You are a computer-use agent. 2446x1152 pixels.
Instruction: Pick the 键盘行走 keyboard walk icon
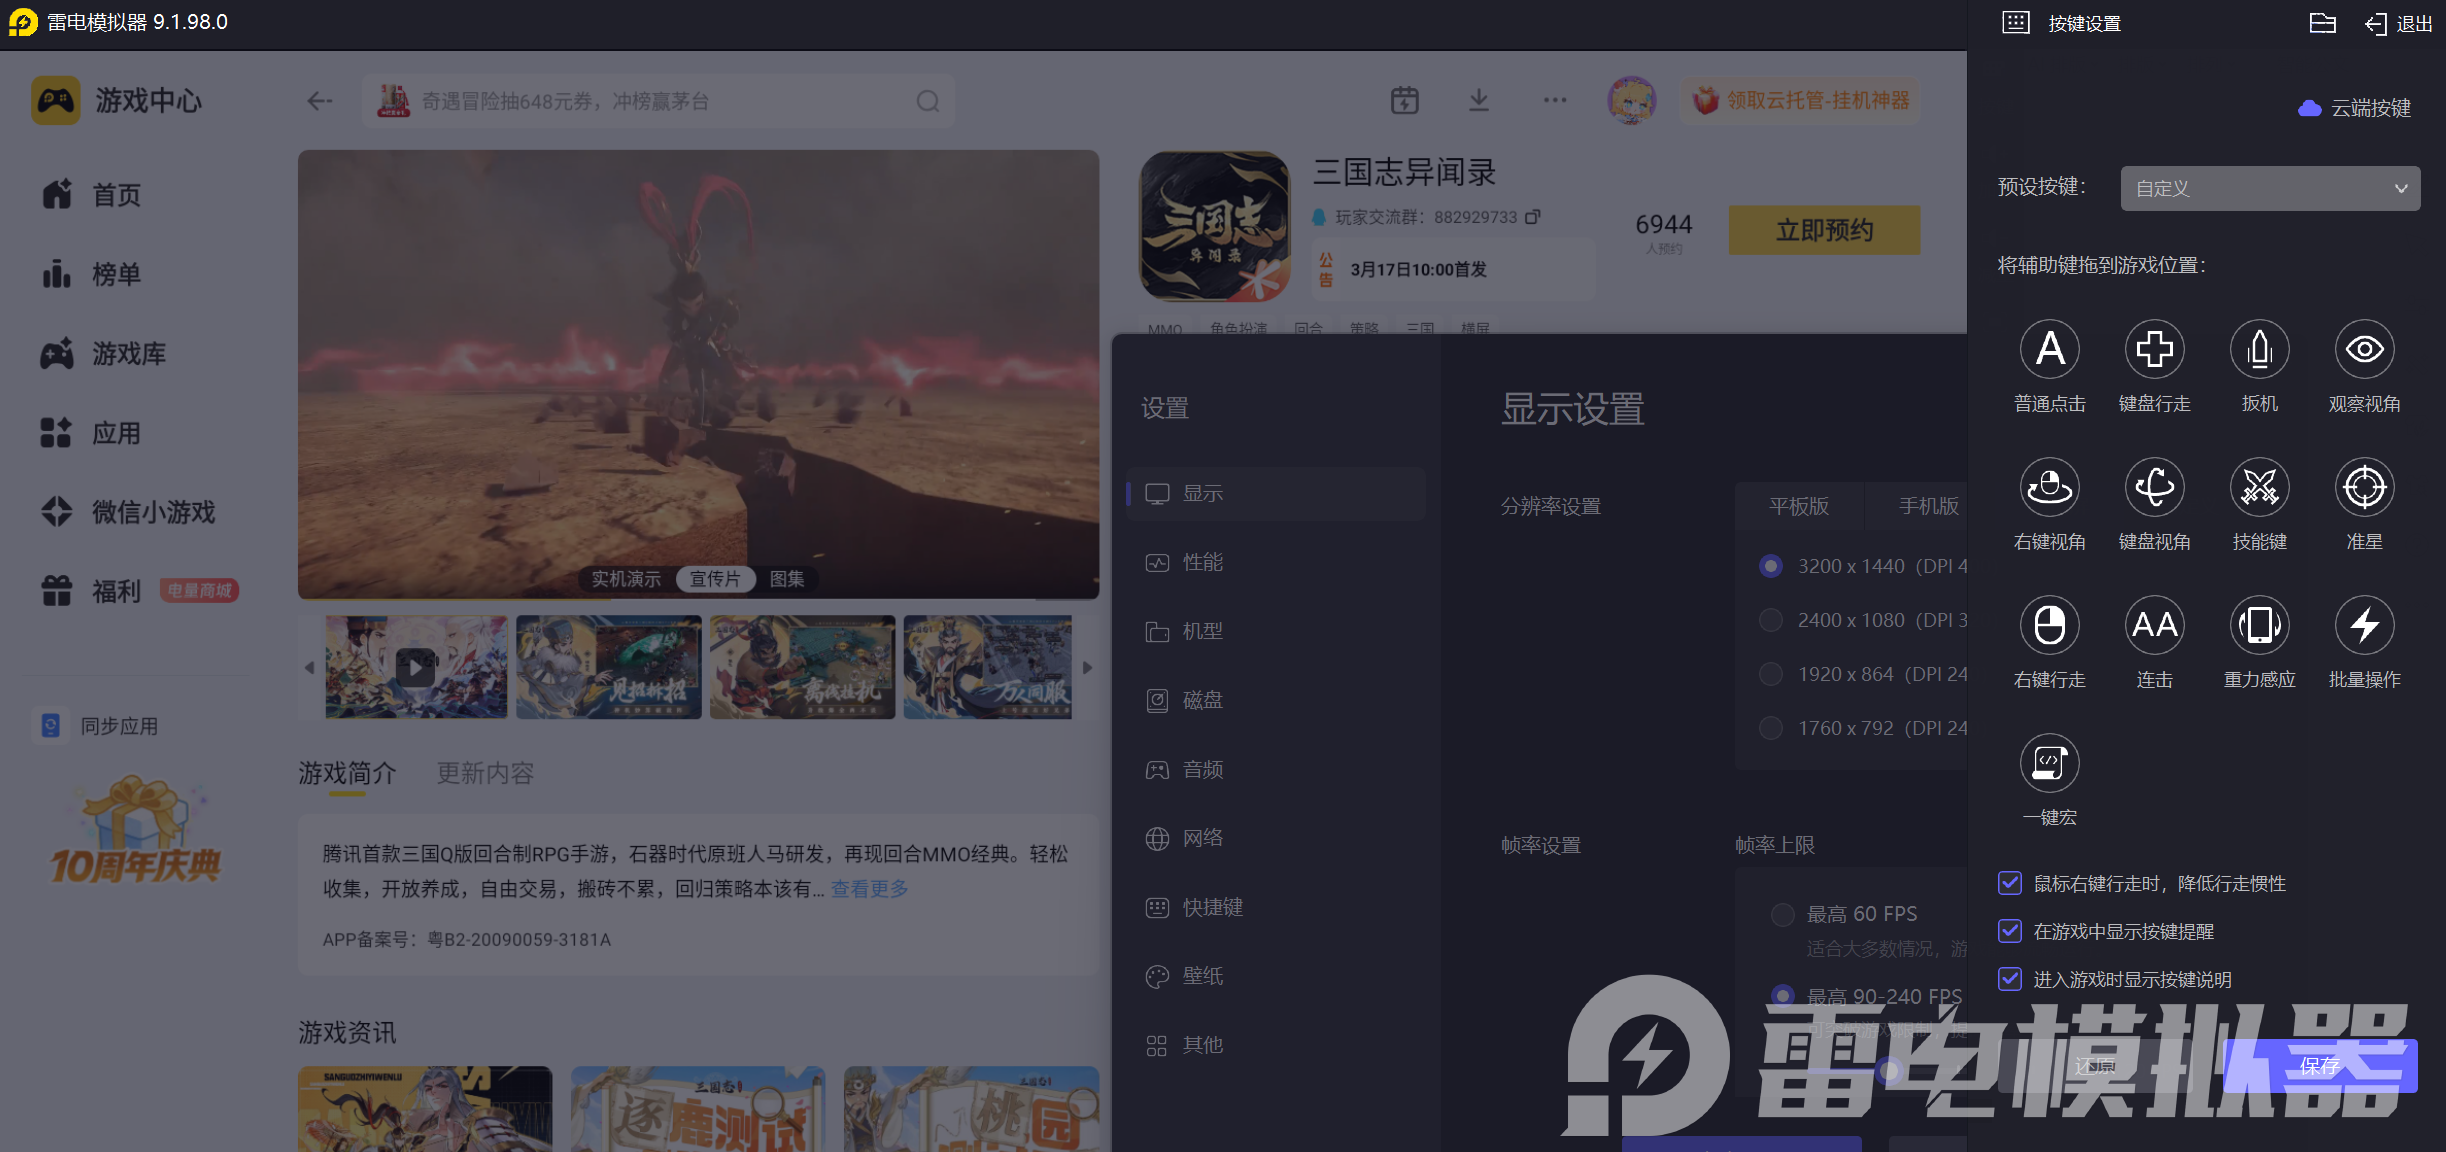coord(2154,350)
